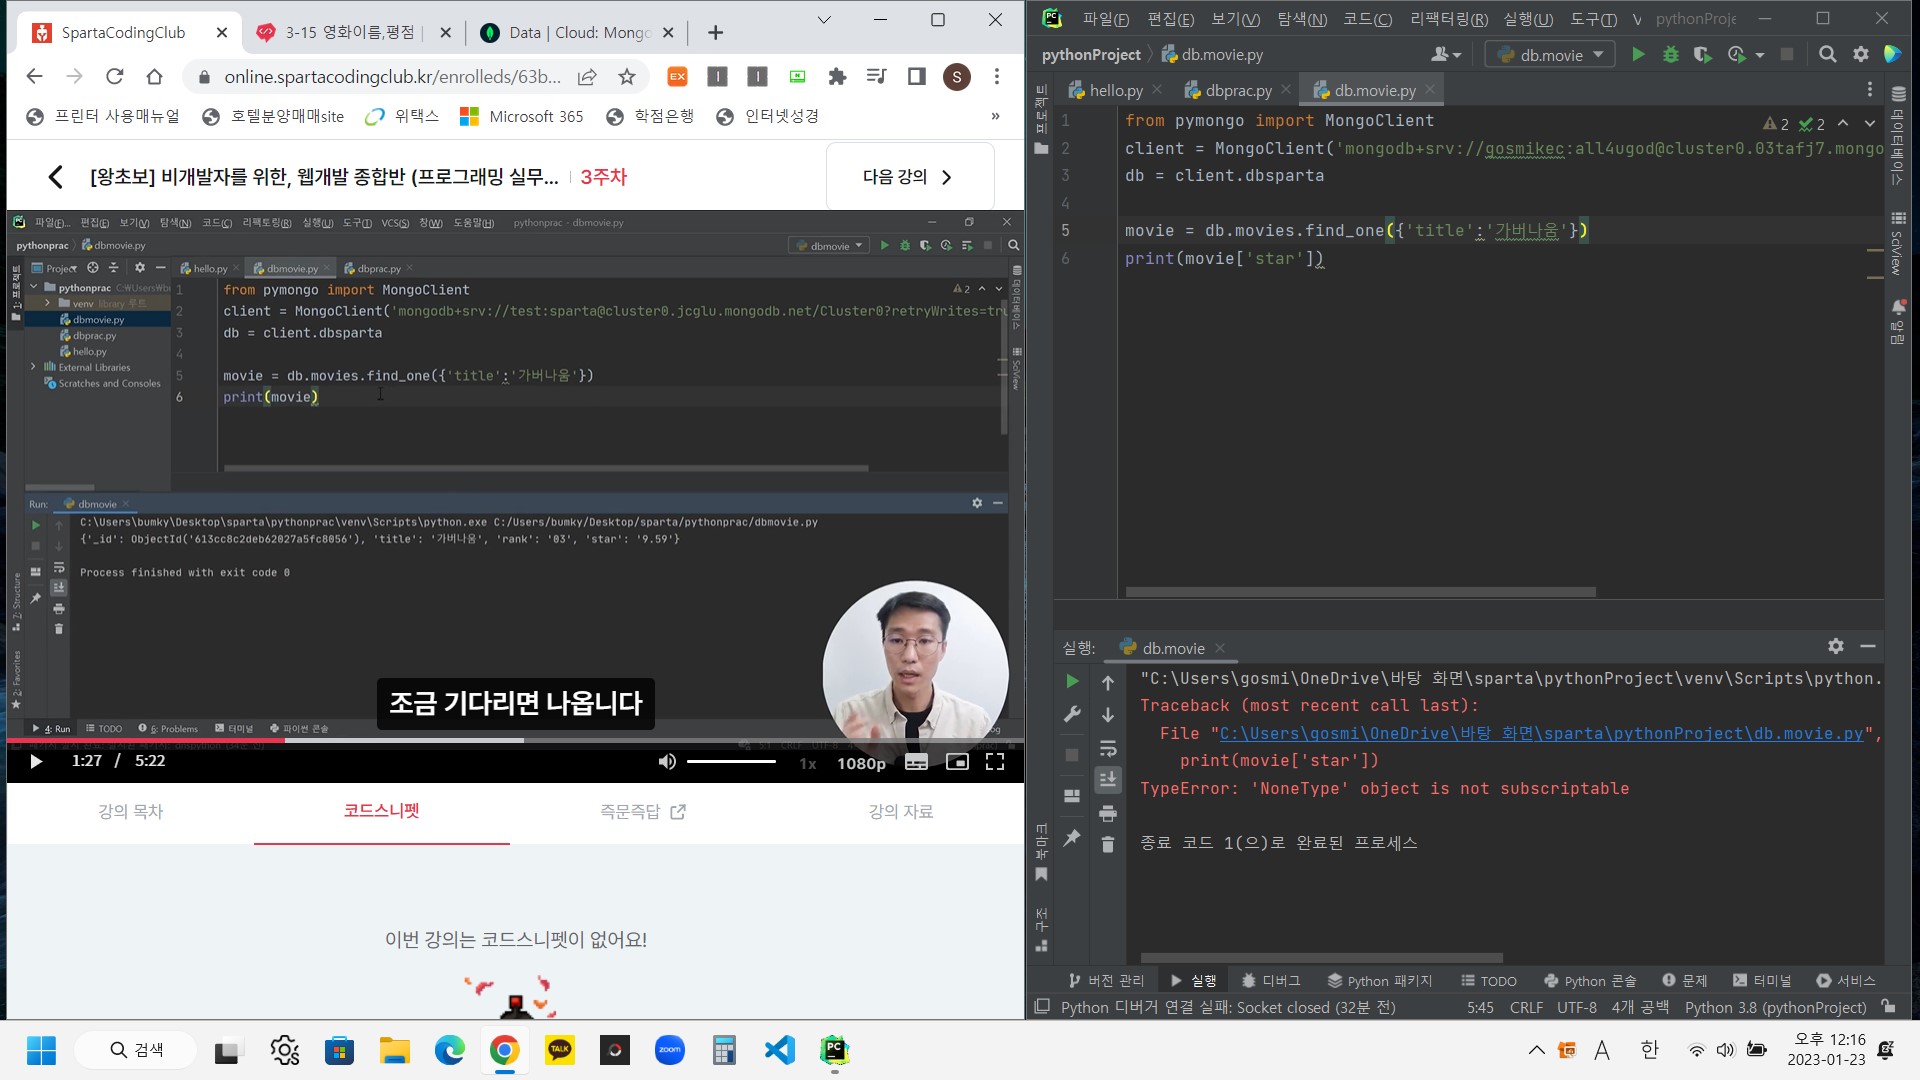The height and width of the screenshot is (1080, 1920).
Task: Pin the db.movie run tab
Action: (x=1072, y=838)
